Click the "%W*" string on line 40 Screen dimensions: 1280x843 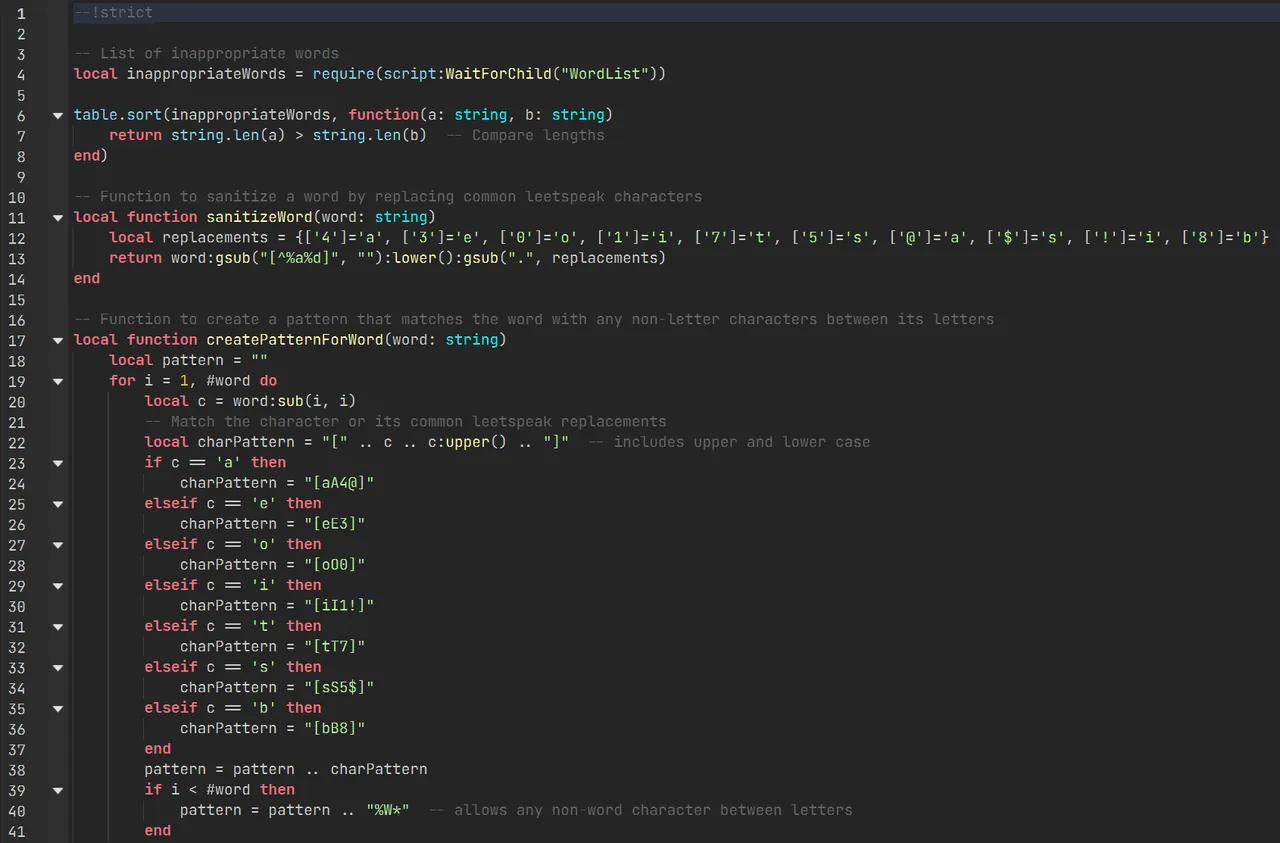(387, 810)
